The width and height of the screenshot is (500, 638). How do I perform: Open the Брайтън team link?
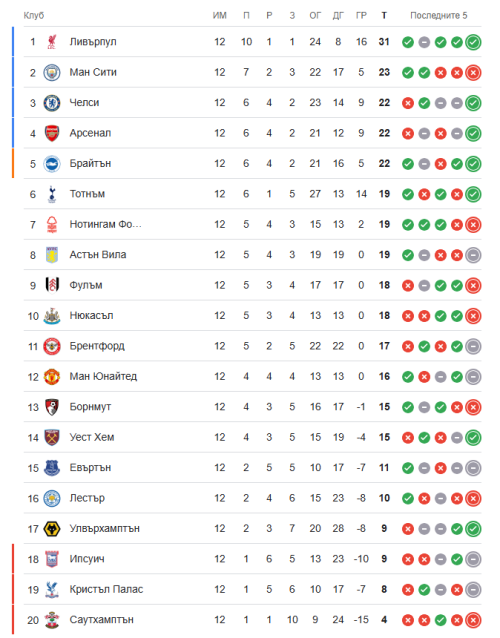[x=90, y=164]
